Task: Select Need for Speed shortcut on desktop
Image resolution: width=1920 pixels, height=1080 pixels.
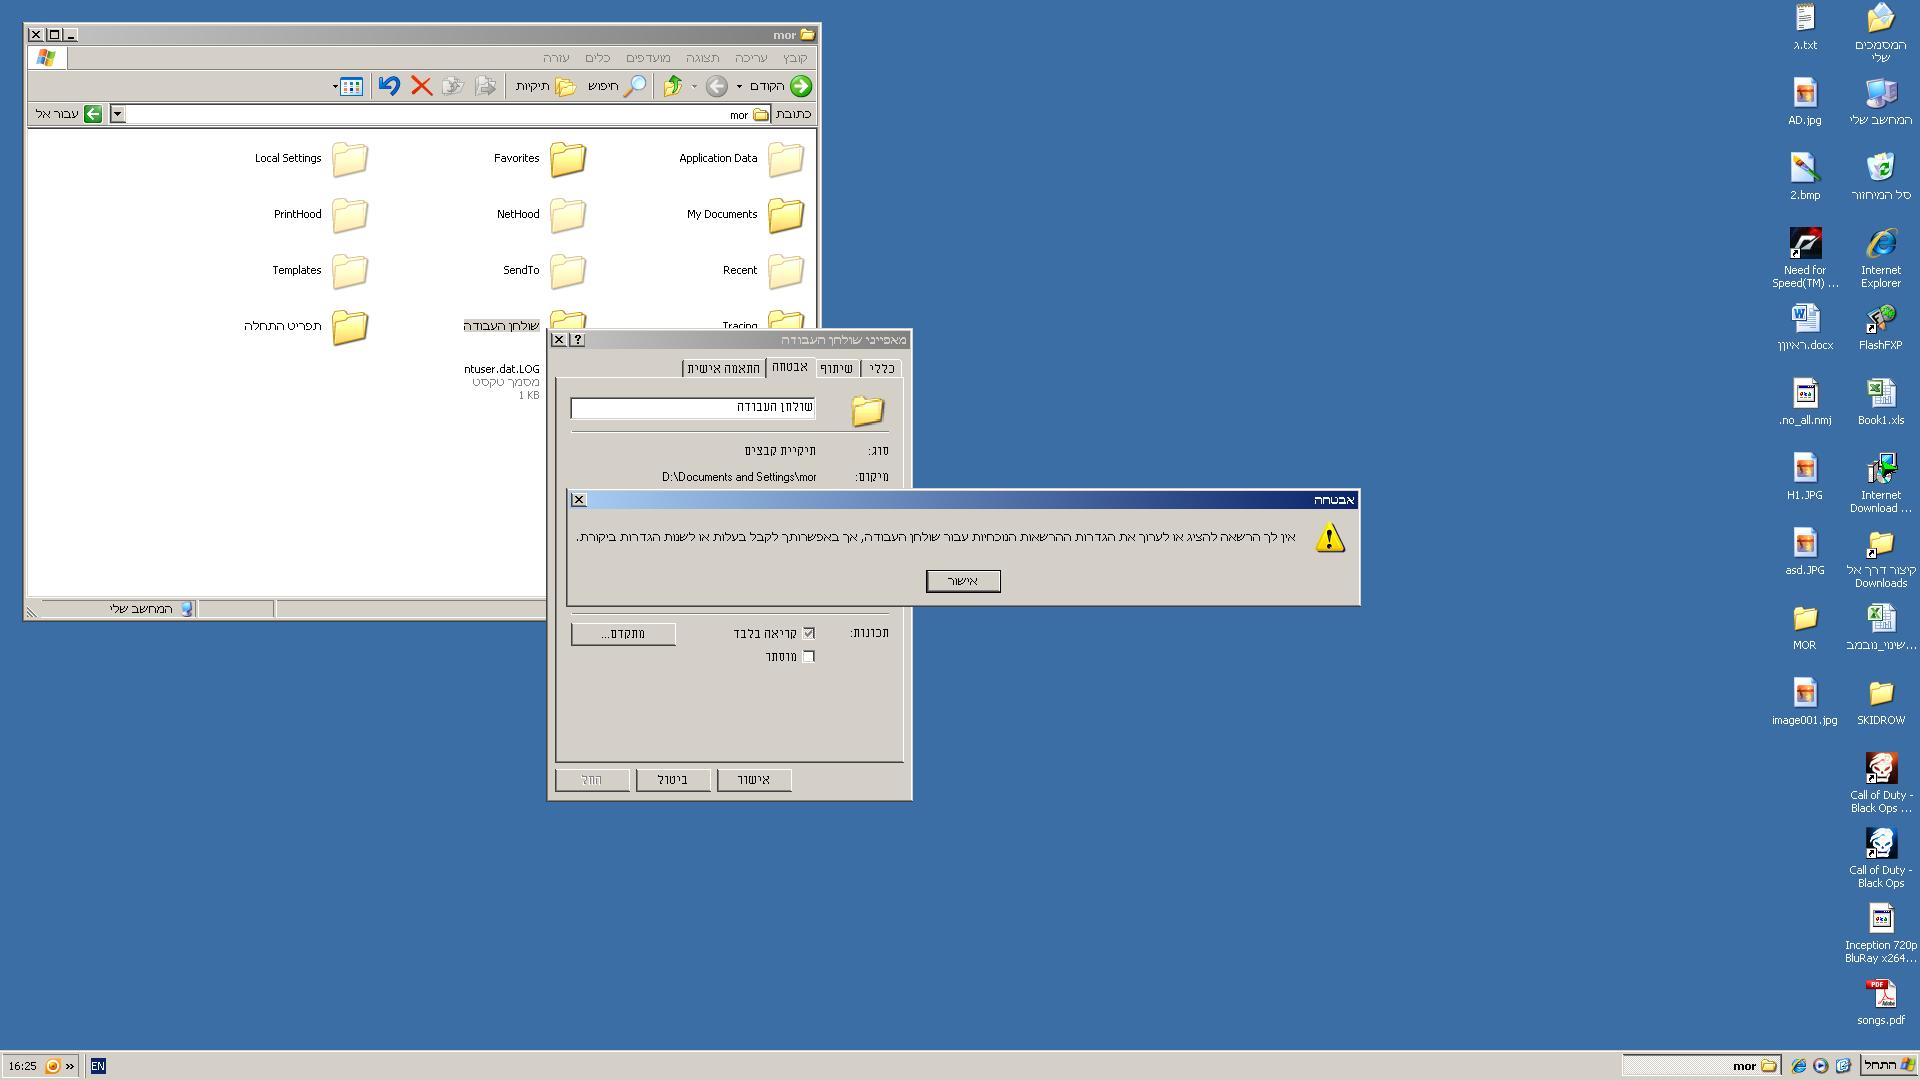Action: point(1805,258)
